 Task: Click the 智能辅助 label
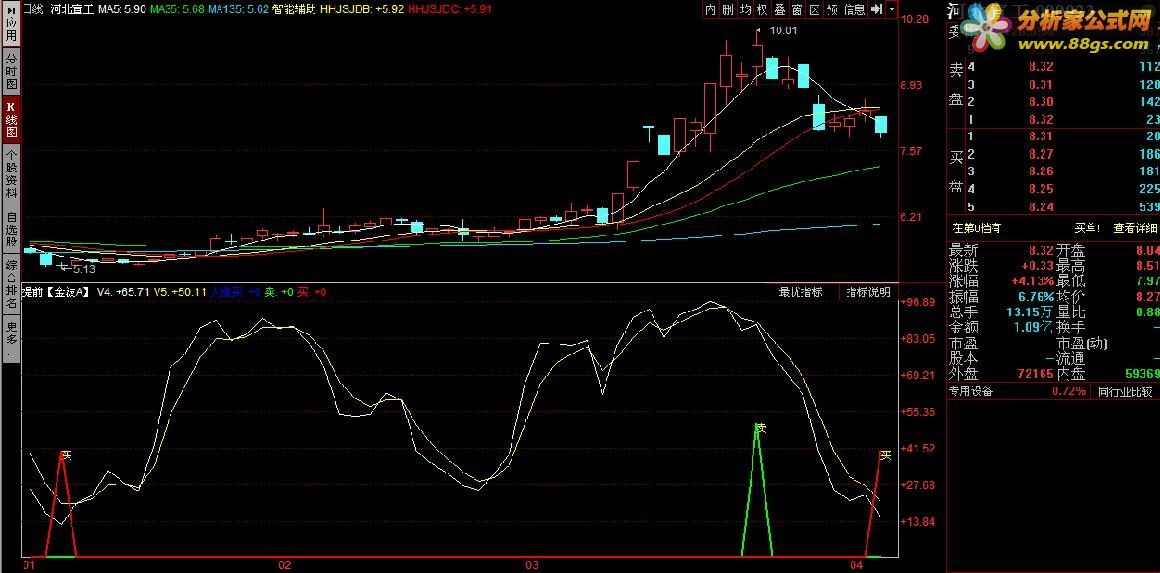tap(294, 10)
